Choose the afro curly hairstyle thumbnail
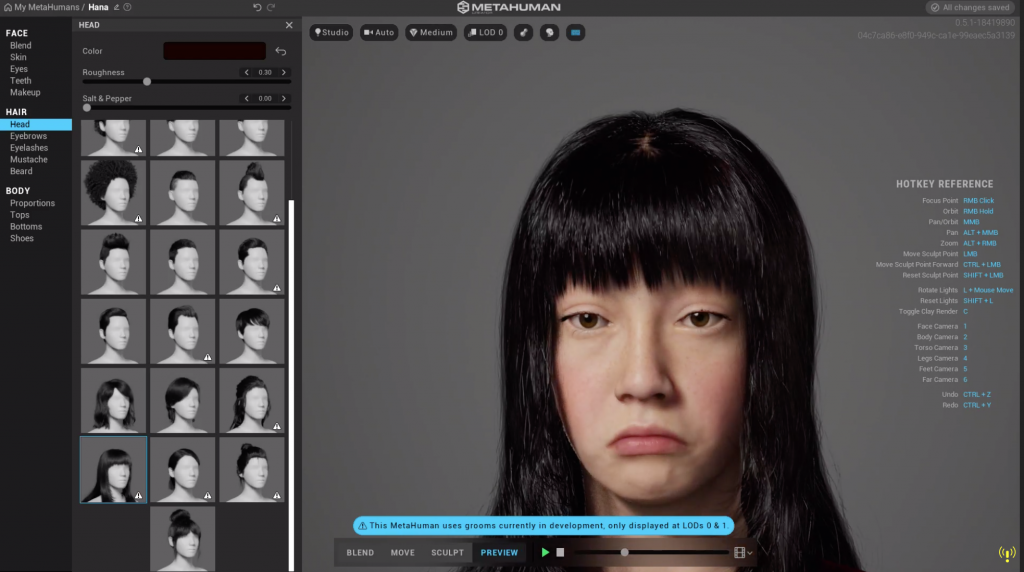Viewport: 1024px width, 572px height. [x=114, y=193]
